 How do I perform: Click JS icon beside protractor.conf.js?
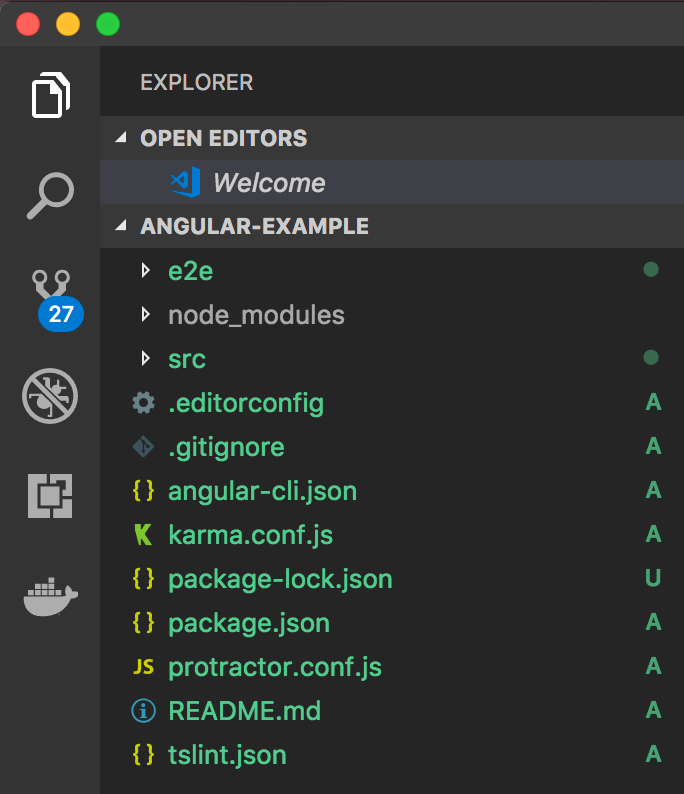point(143,667)
